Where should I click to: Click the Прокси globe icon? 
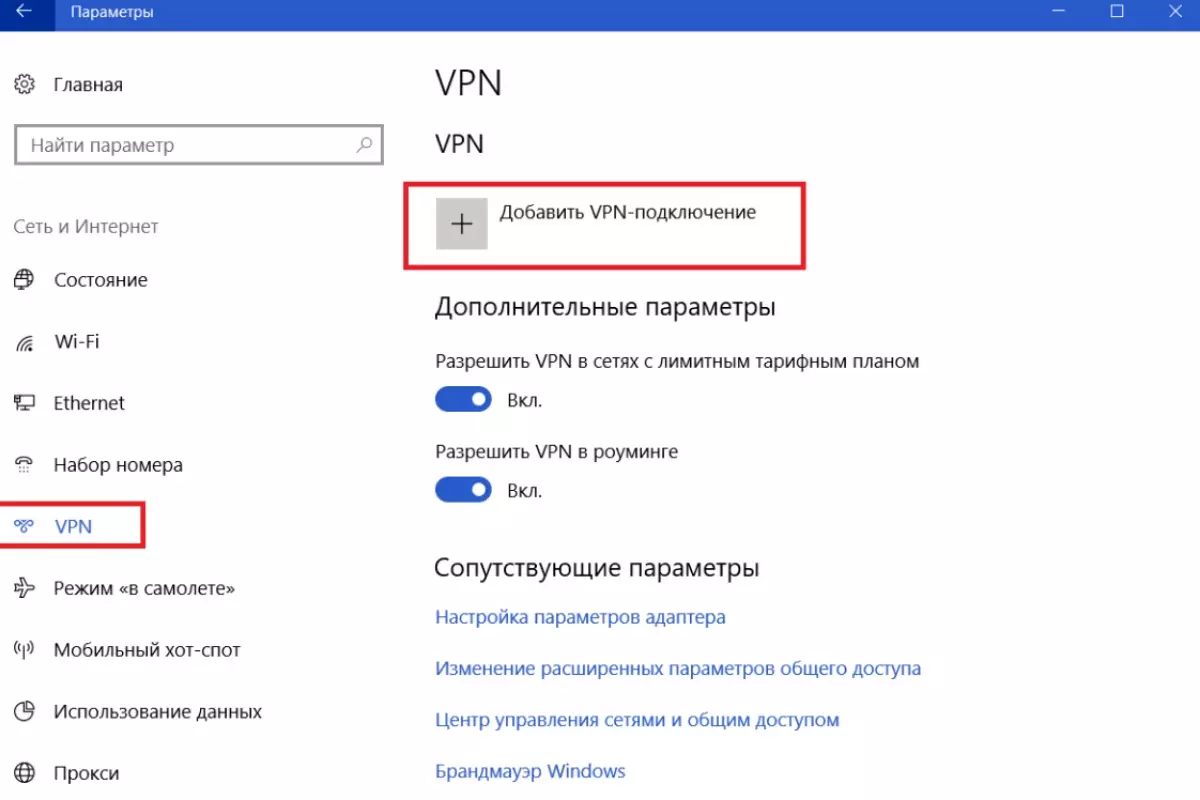[x=24, y=772]
